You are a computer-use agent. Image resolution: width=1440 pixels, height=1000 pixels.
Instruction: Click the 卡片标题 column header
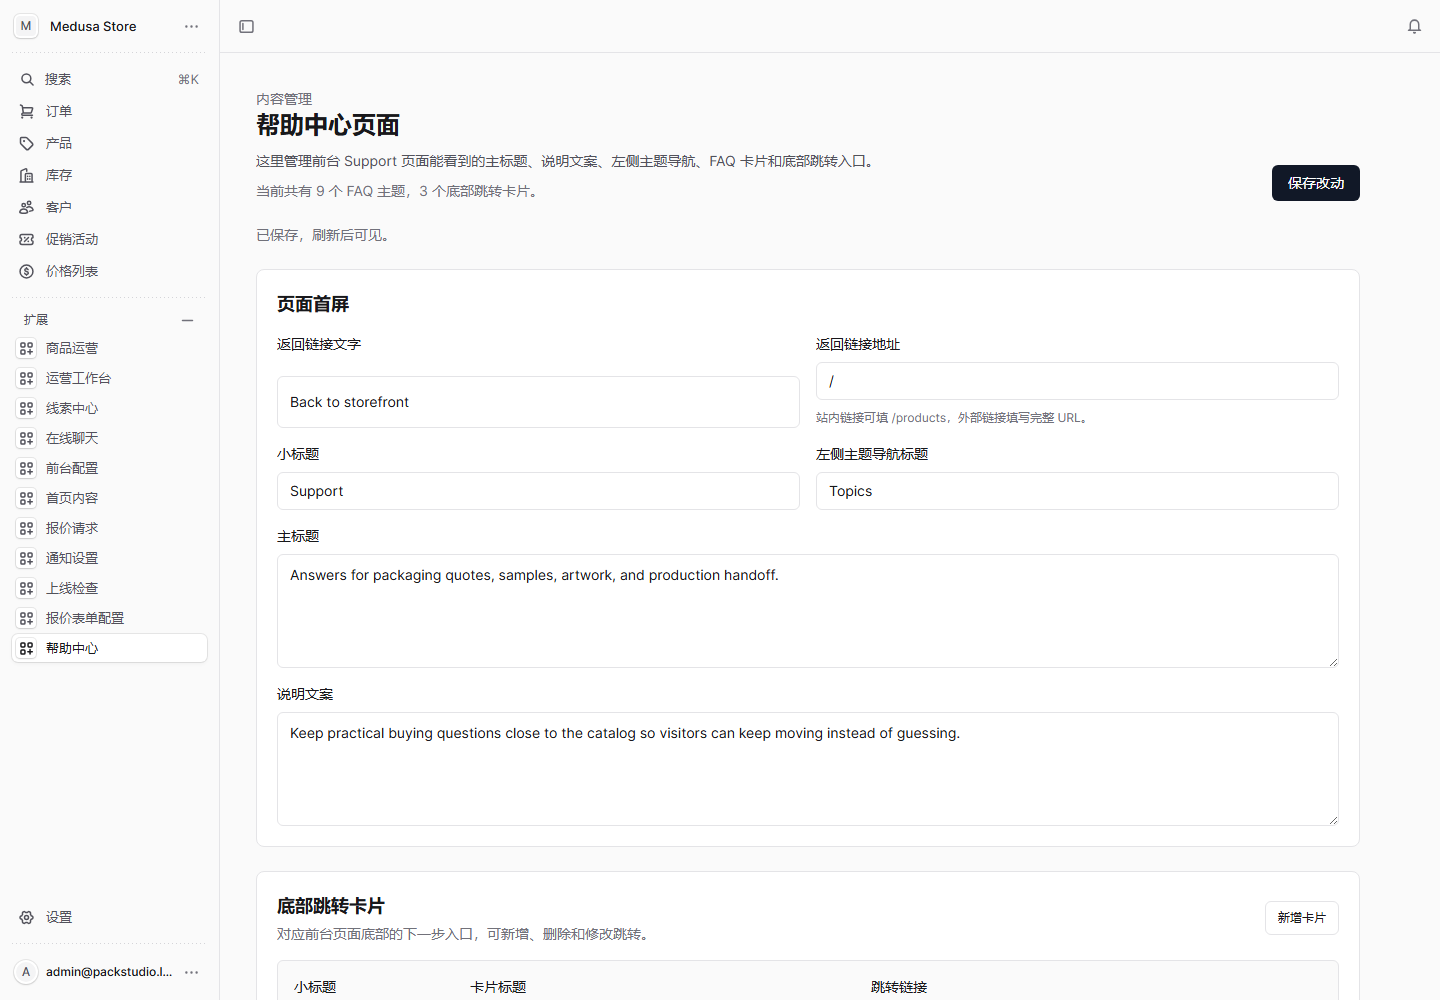coord(498,987)
